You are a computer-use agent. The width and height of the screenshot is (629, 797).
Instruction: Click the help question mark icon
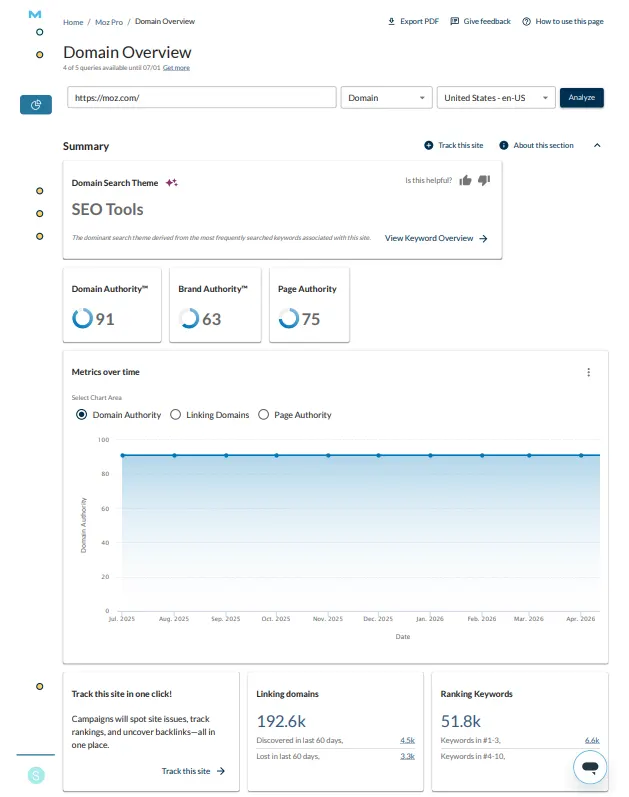(526, 21)
